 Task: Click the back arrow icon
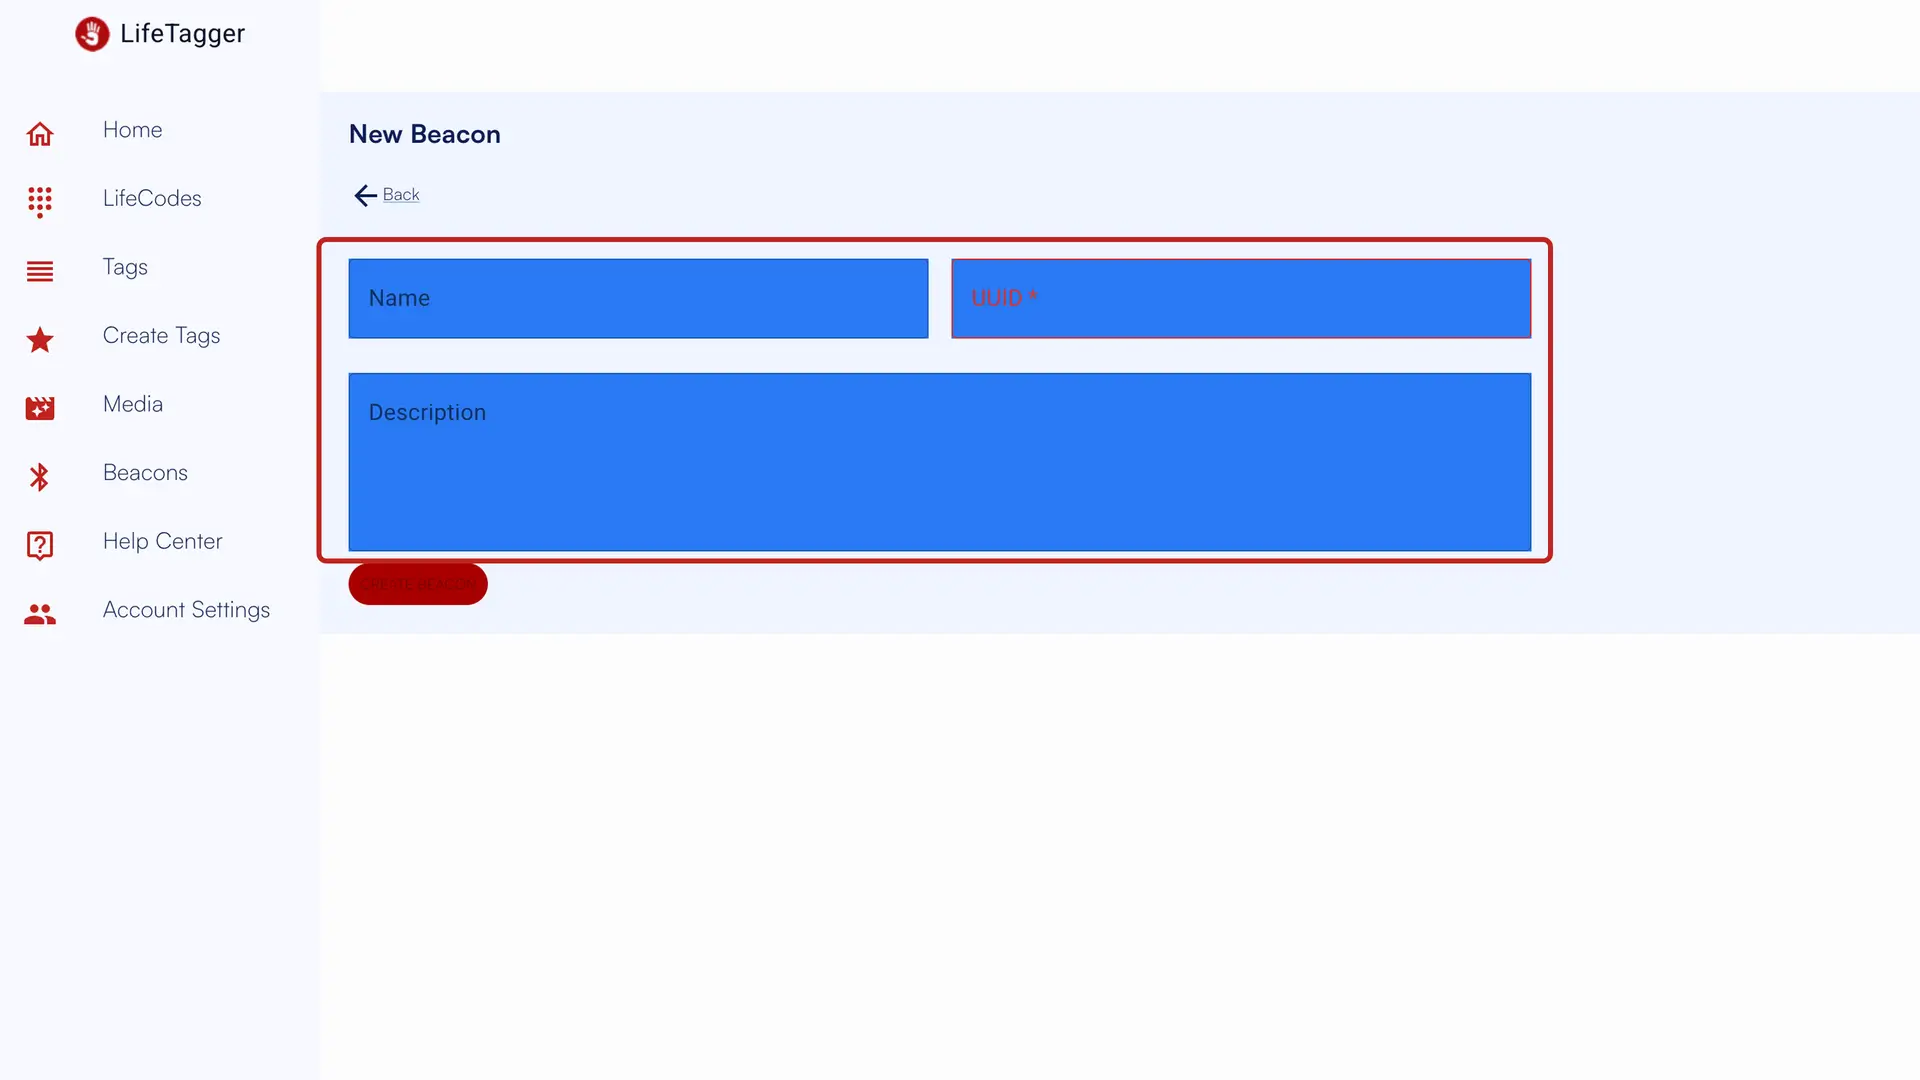(x=364, y=194)
